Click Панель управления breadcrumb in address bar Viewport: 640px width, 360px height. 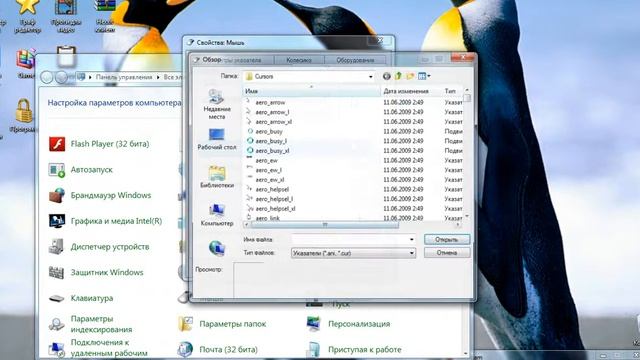tap(124, 77)
